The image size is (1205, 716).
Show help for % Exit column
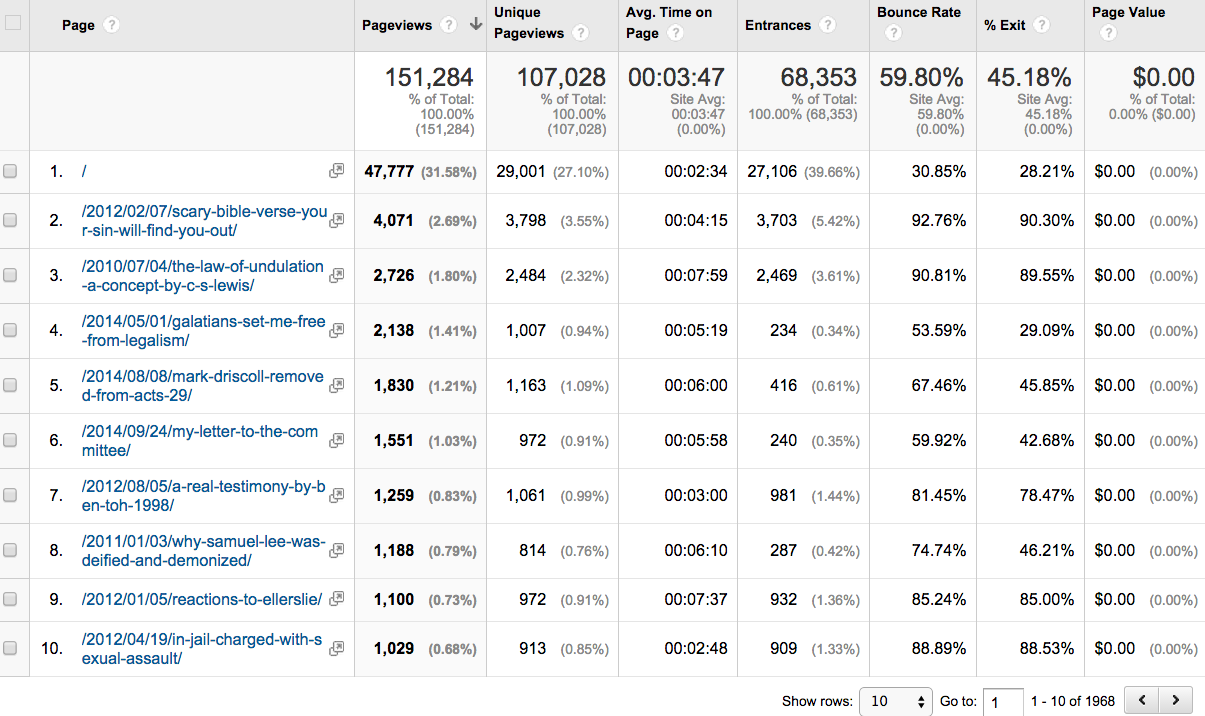click(x=1042, y=25)
